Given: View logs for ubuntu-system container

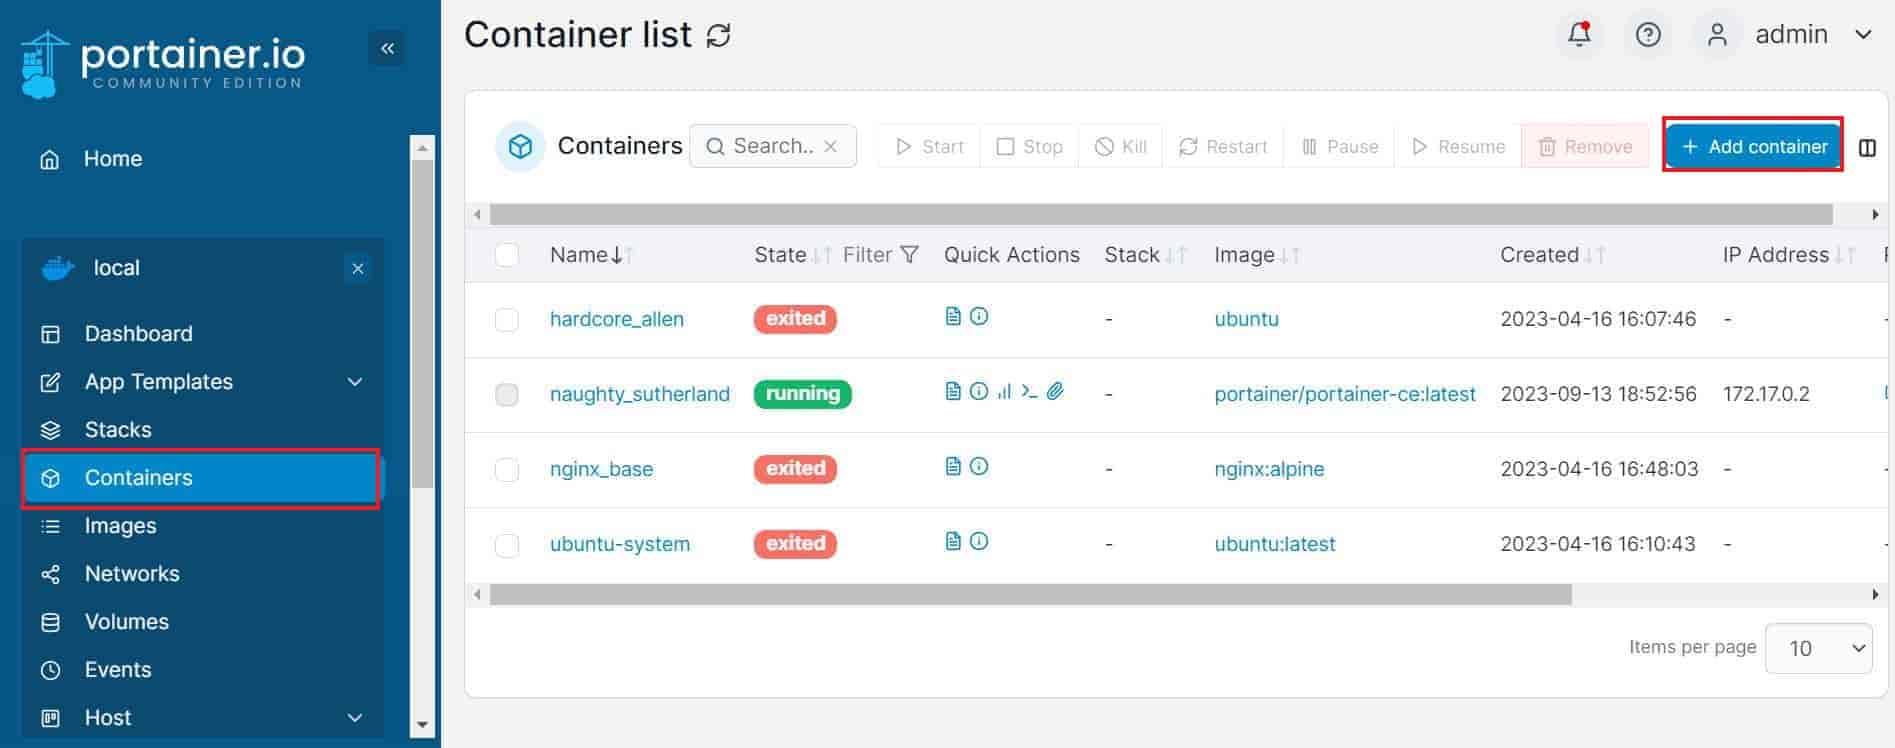Looking at the screenshot, I should click(953, 541).
